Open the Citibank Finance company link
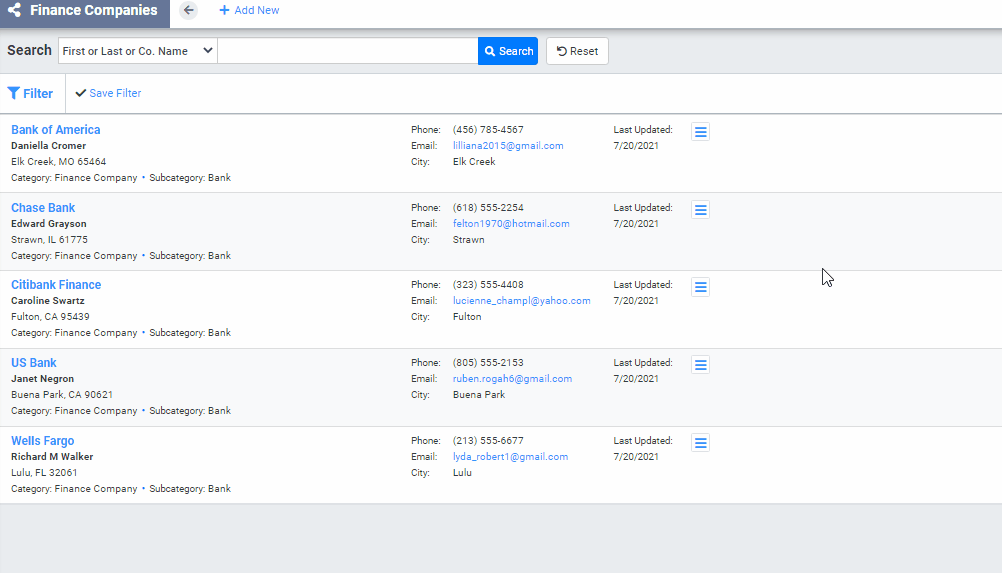The image size is (1002, 573). [x=56, y=285]
